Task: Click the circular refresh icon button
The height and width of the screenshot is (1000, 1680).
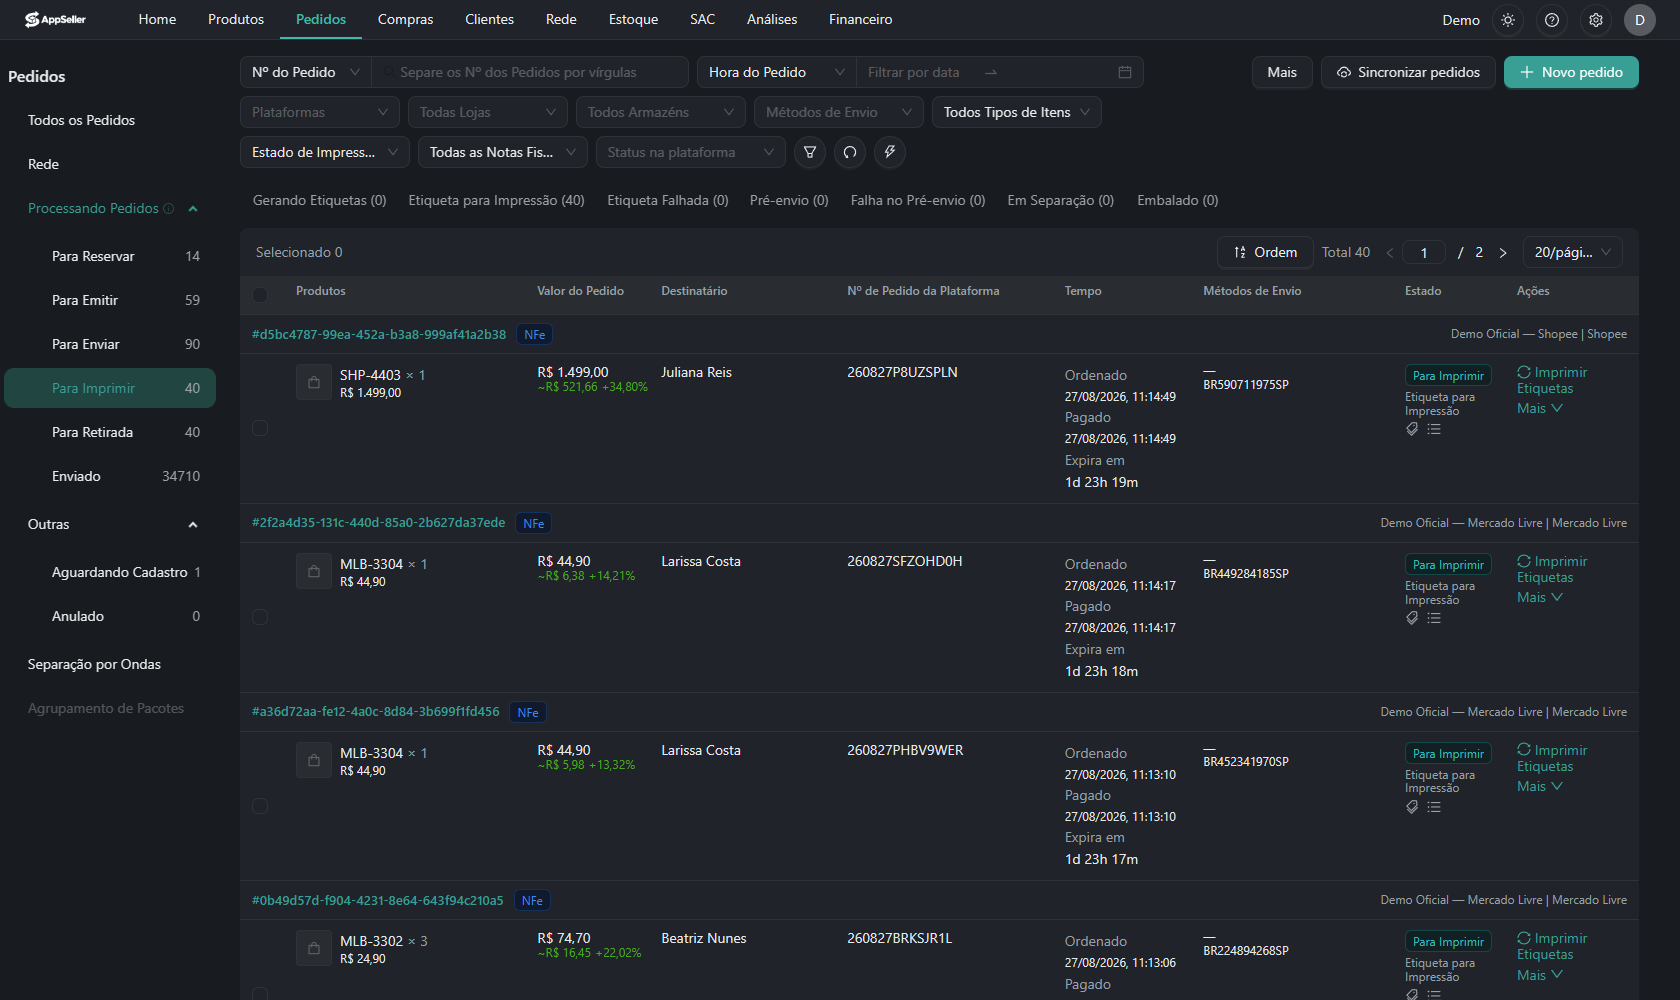Action: pyautogui.click(x=850, y=152)
